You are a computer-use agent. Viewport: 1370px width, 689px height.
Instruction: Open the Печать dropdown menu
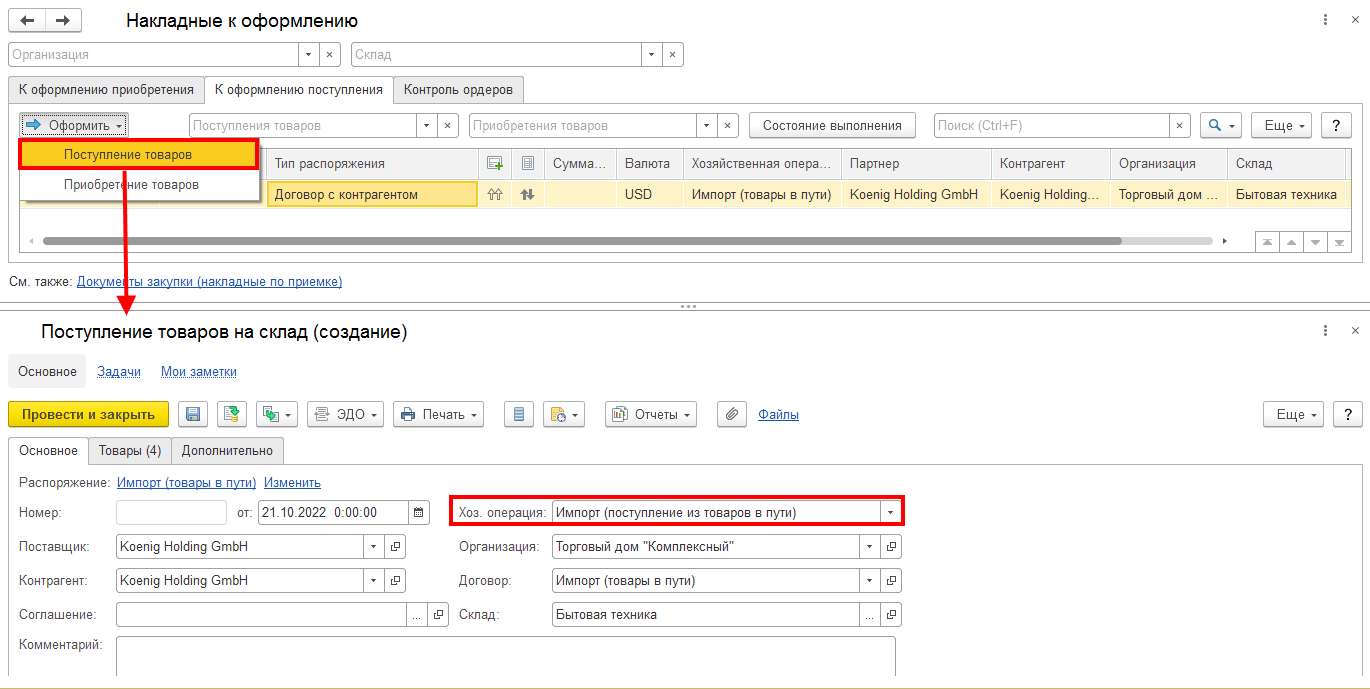click(439, 414)
